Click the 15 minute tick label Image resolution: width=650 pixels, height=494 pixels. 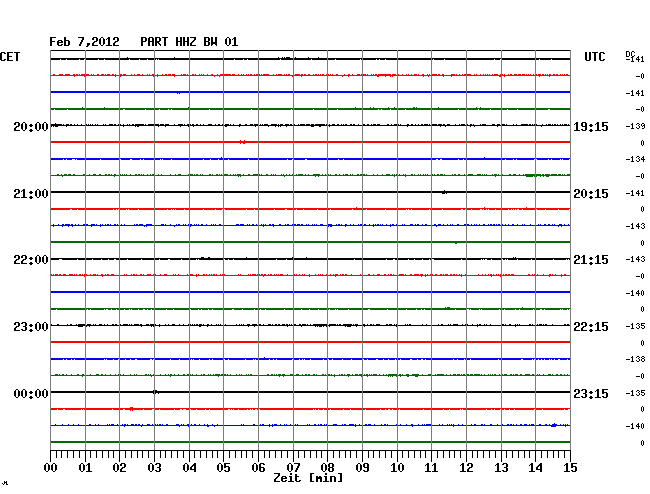tap(569, 467)
